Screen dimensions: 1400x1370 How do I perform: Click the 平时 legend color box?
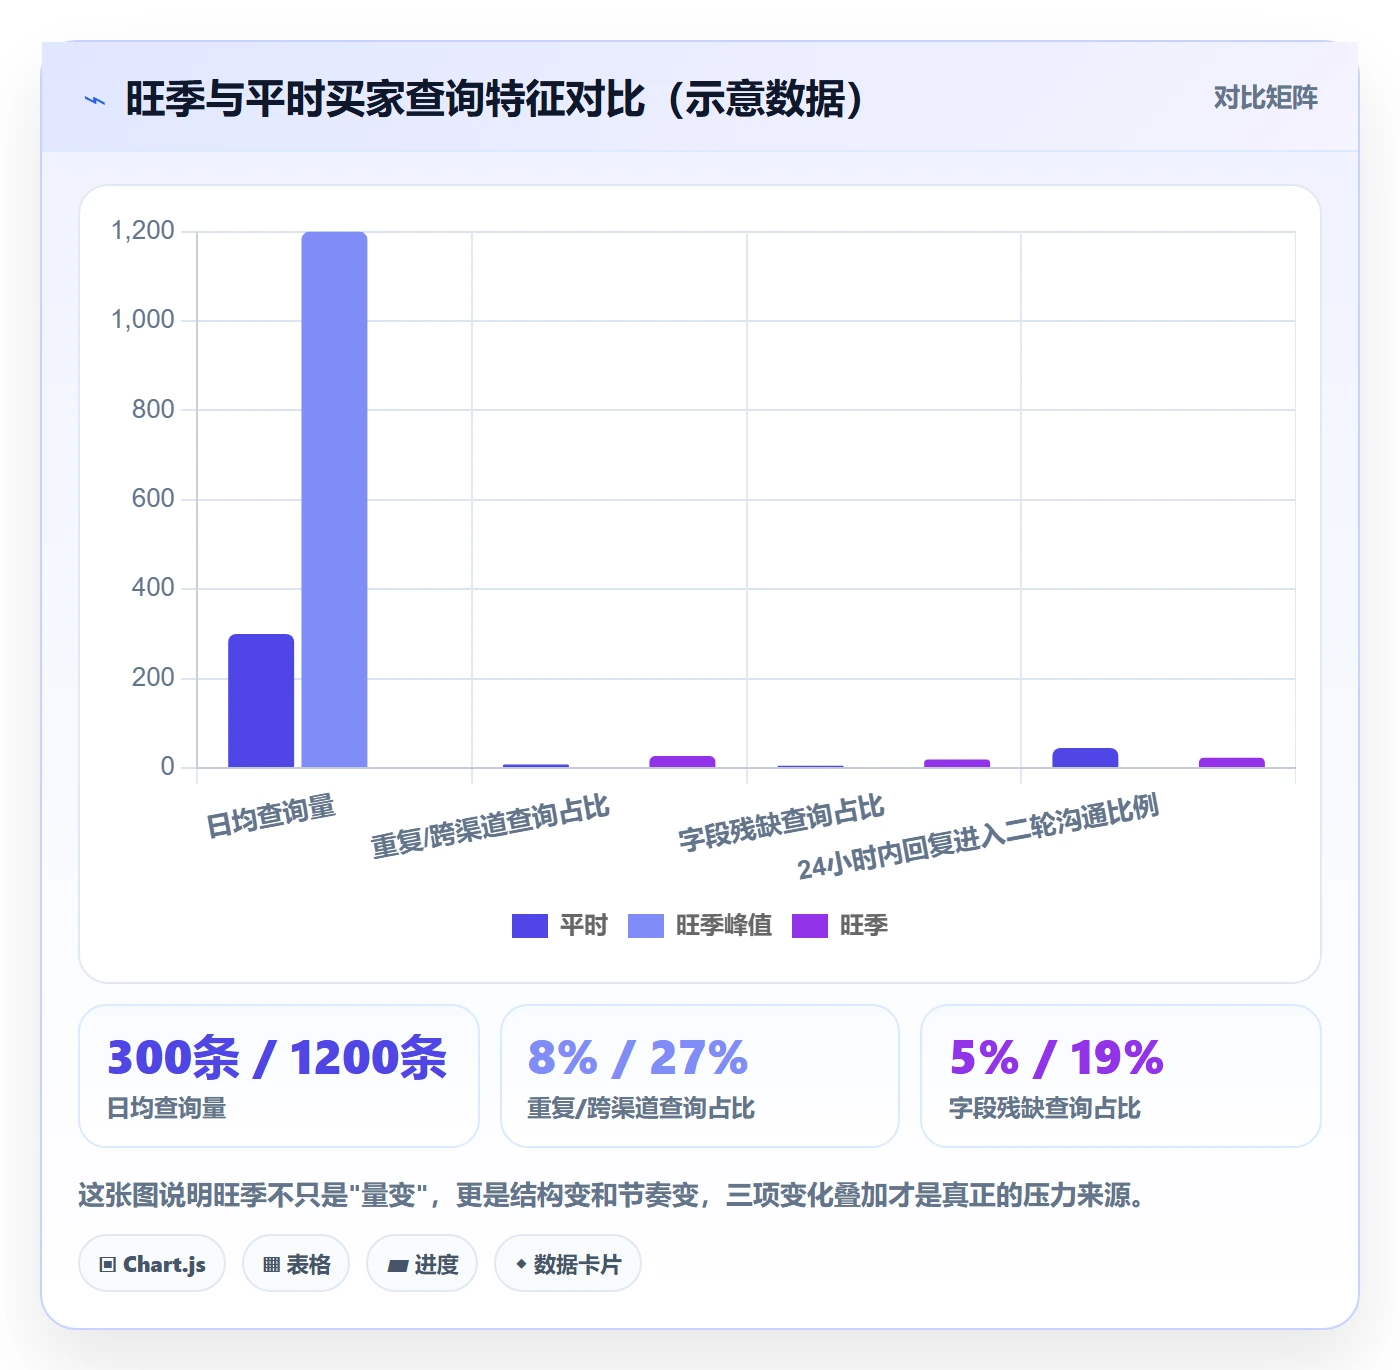[x=530, y=926]
